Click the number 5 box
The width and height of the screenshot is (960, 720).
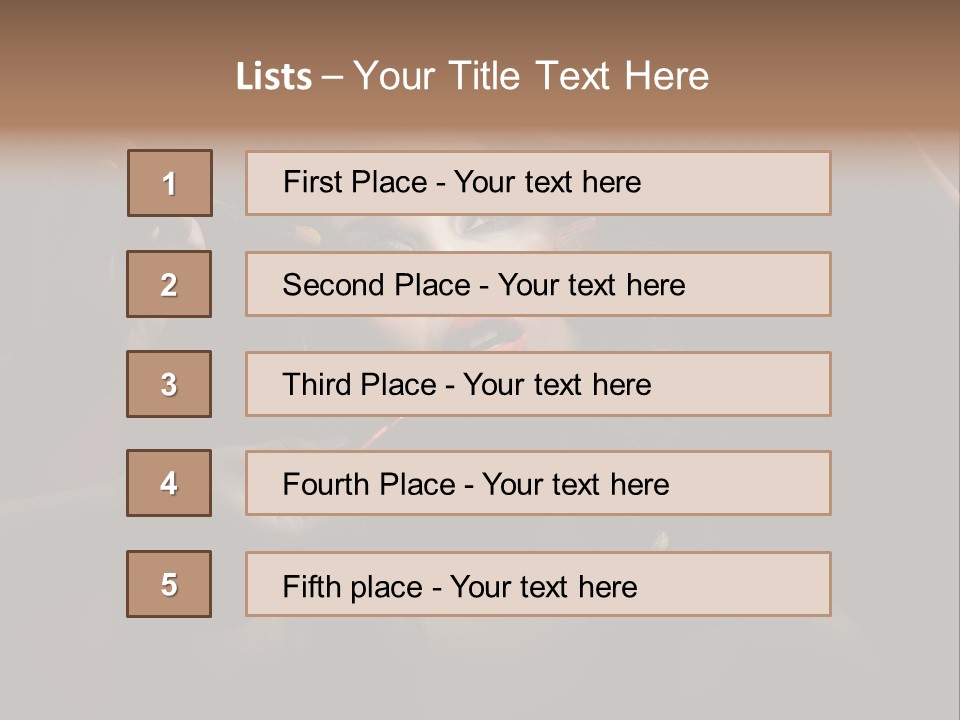[169, 584]
